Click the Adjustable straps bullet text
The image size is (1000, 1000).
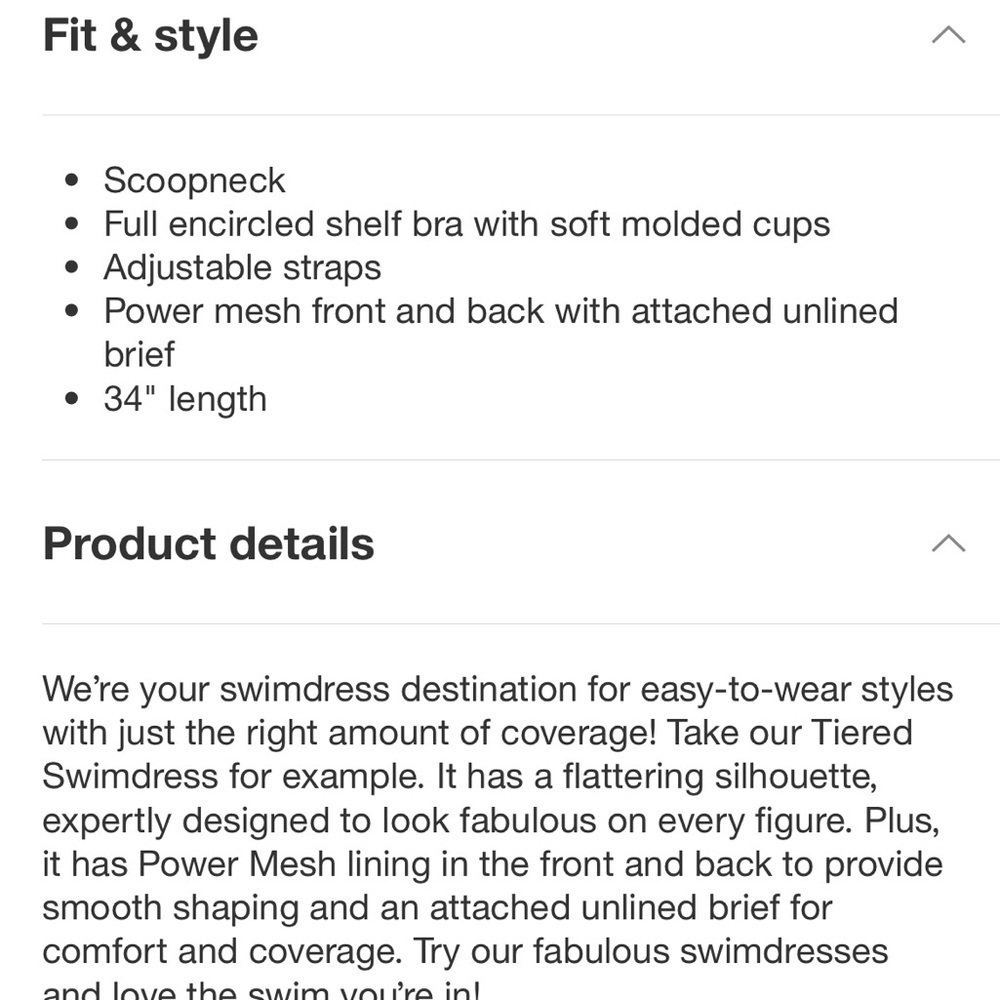[x=242, y=268]
